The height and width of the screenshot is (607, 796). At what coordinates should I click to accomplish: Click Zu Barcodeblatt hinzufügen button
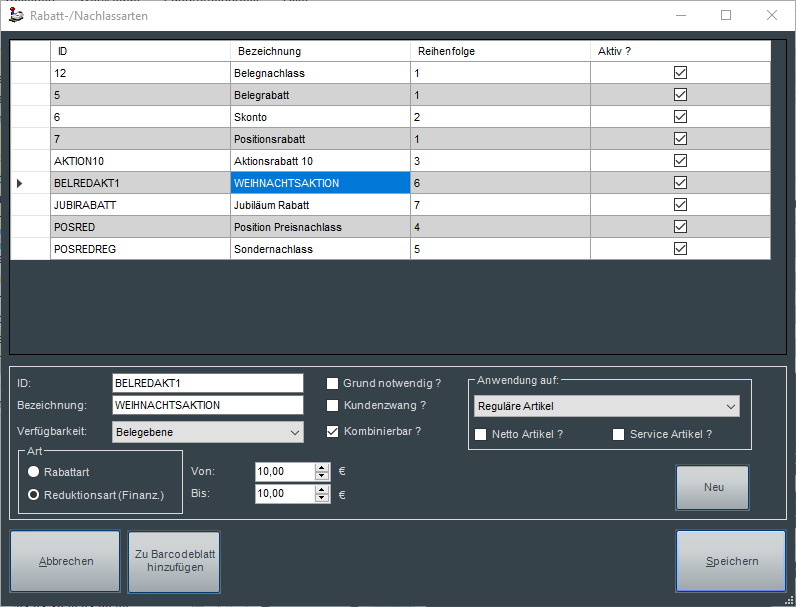174,561
